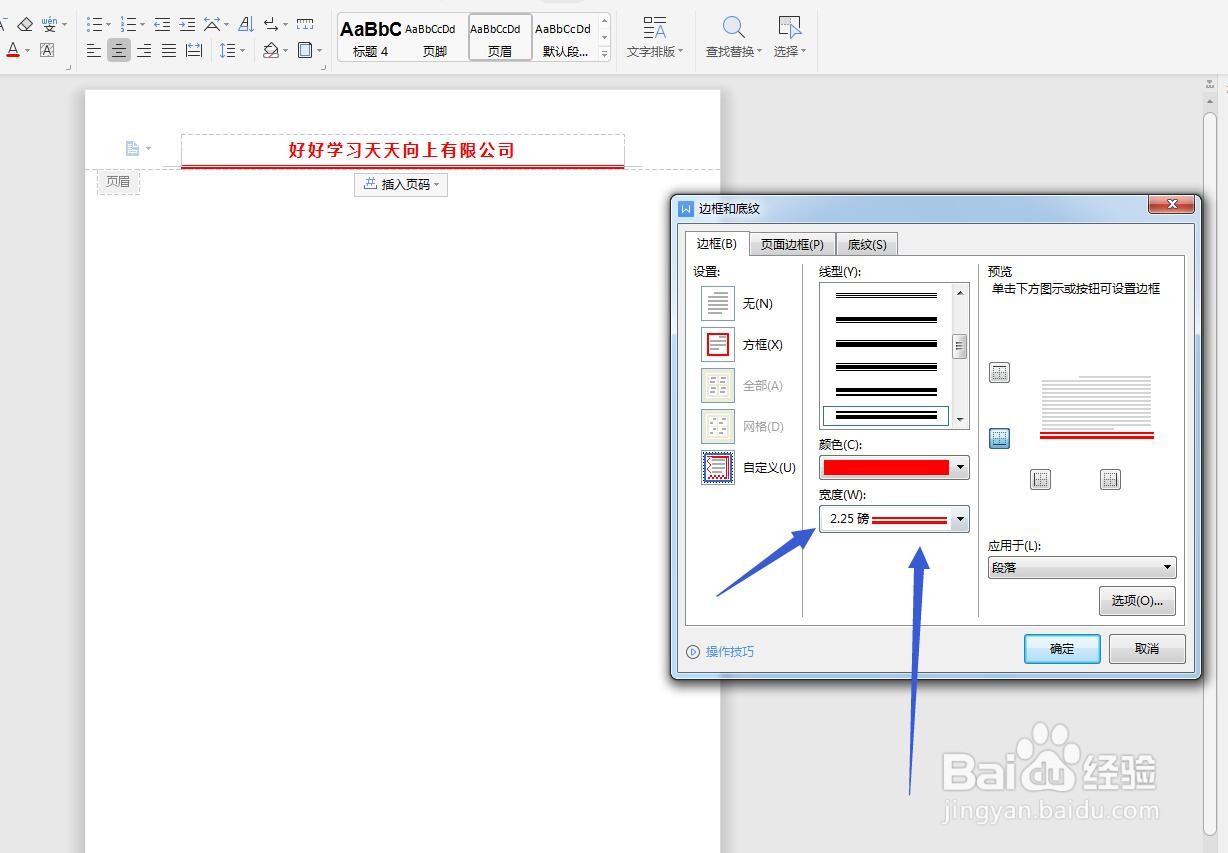This screenshot has width=1228, height=853.
Task: Click the sort paragraphs icon
Action: pyautogui.click(x=247, y=25)
